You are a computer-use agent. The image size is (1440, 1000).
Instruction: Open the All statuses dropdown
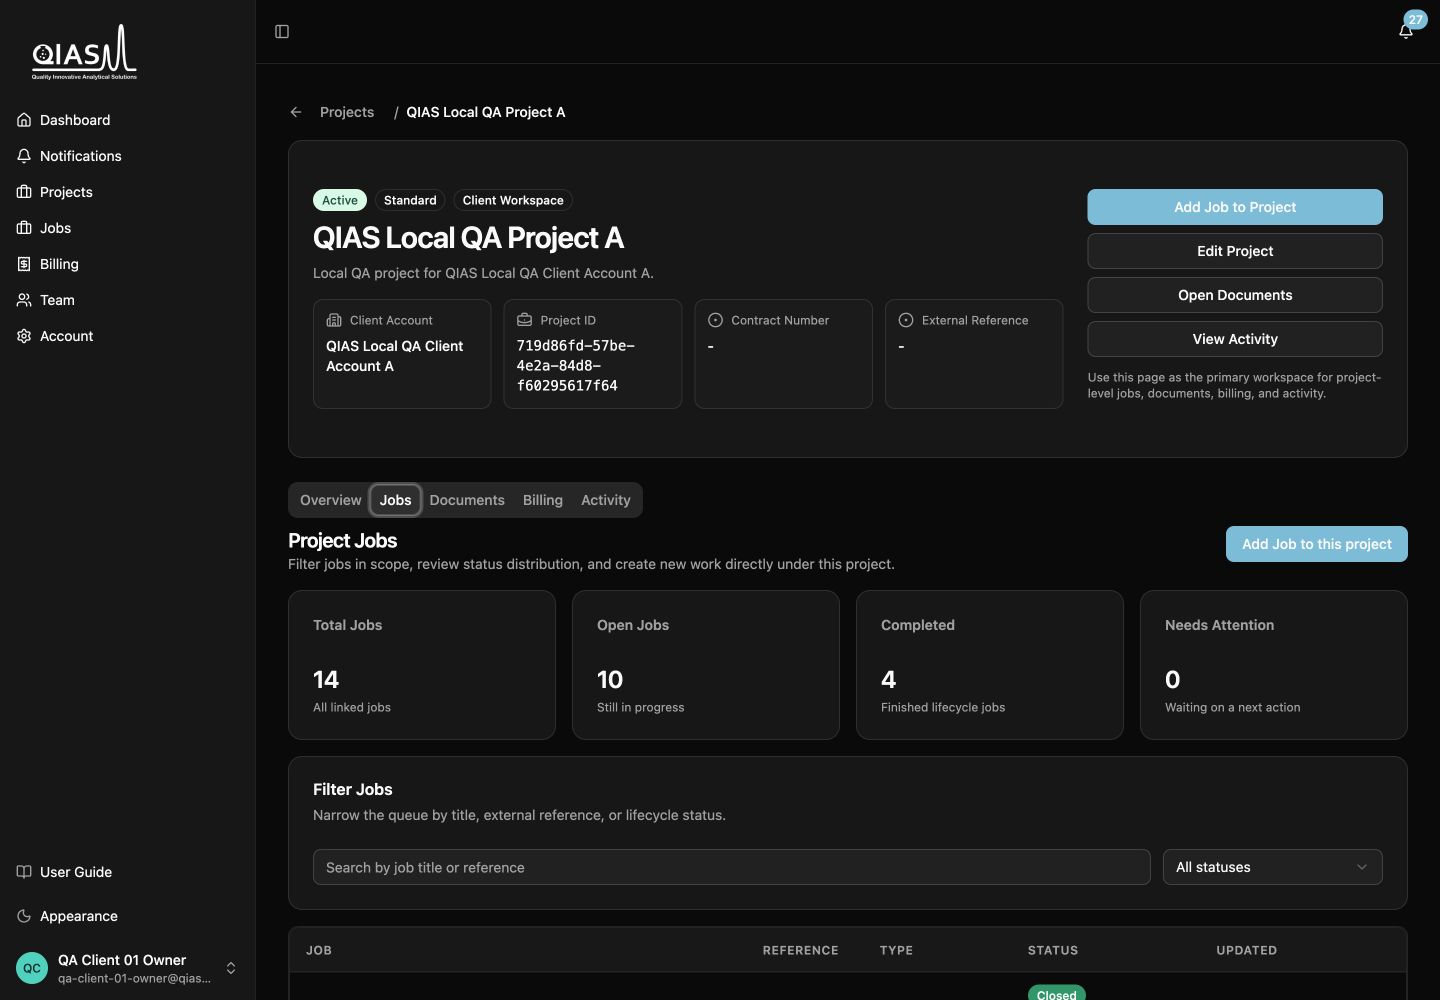click(1272, 867)
